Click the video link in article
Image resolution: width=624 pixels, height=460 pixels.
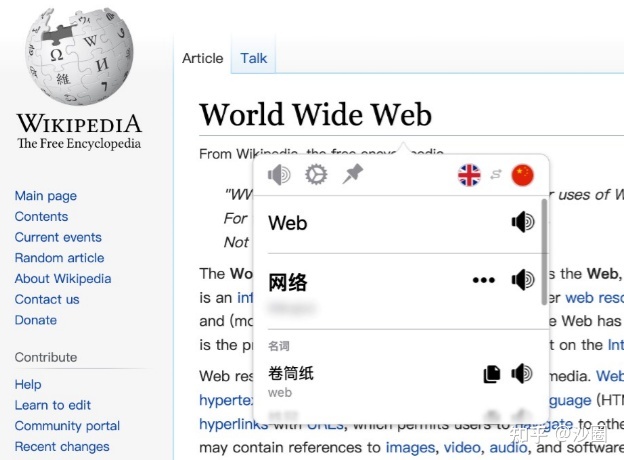point(462,448)
